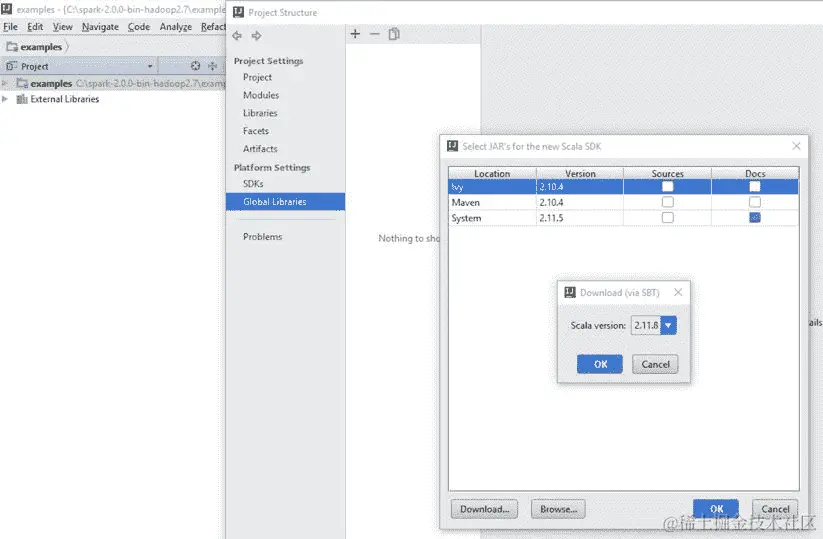Close the Select JAR's dialog
Screen dimensions: 823x539
point(796,146)
